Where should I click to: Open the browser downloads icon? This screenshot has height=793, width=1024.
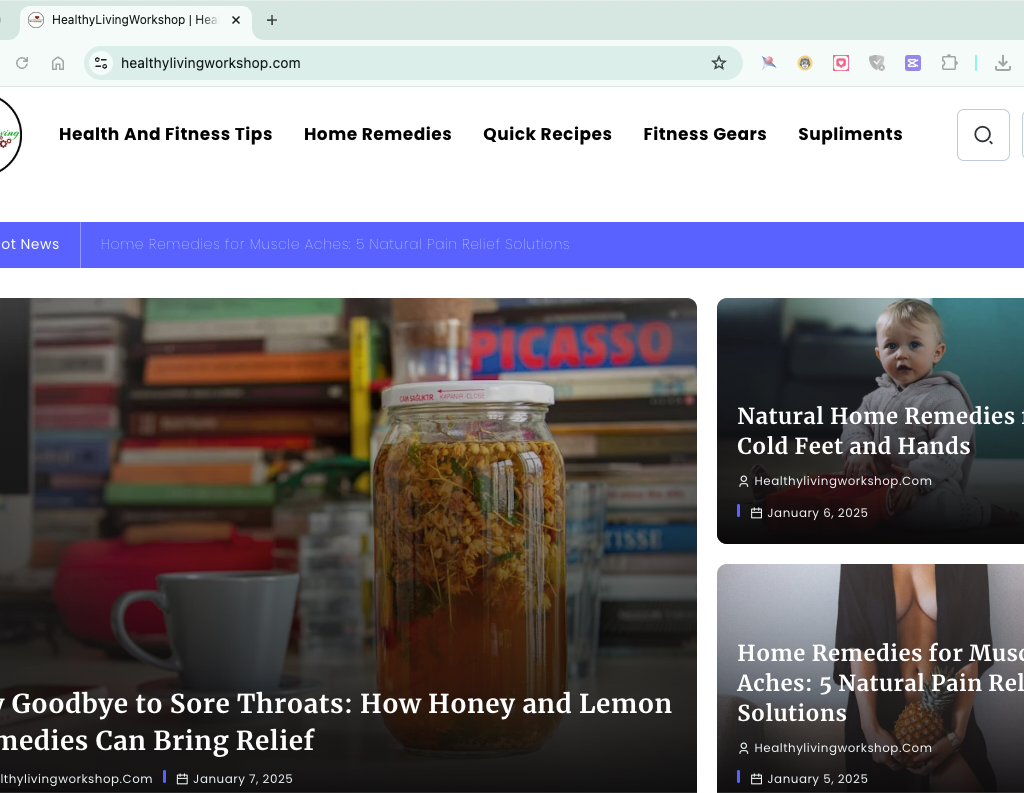coord(1002,63)
